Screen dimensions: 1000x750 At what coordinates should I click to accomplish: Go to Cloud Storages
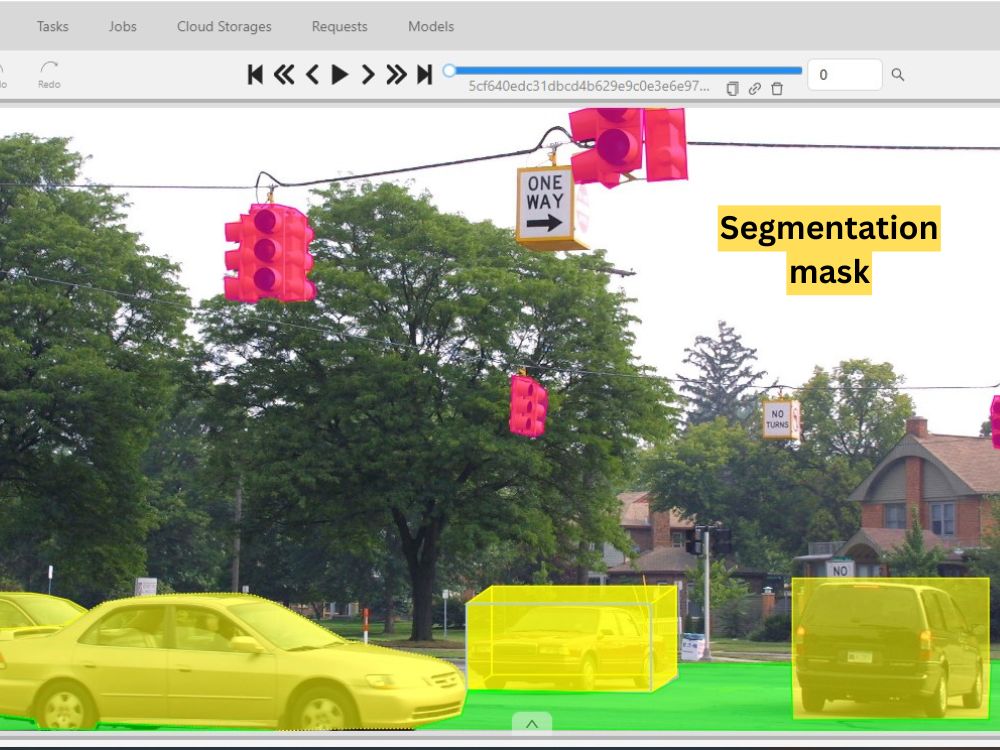pos(224,26)
